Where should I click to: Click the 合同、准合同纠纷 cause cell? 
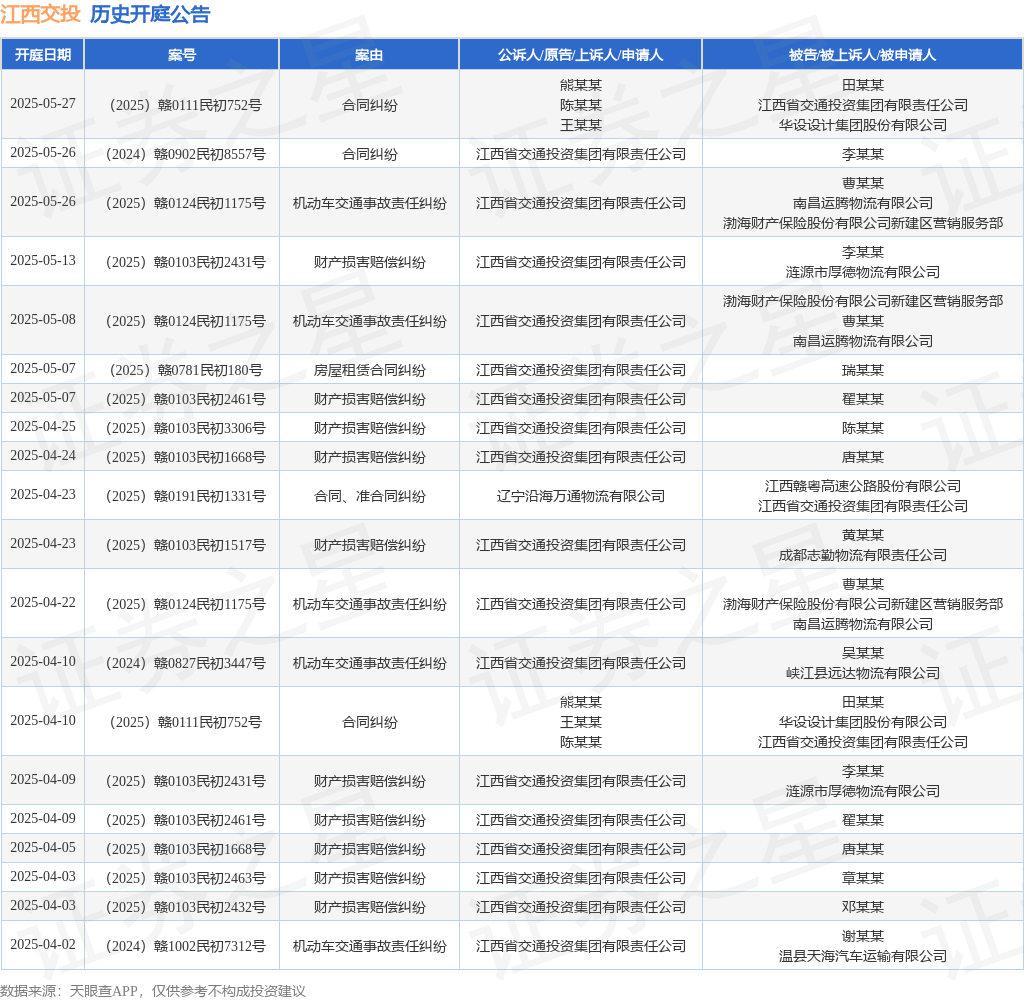coord(370,496)
